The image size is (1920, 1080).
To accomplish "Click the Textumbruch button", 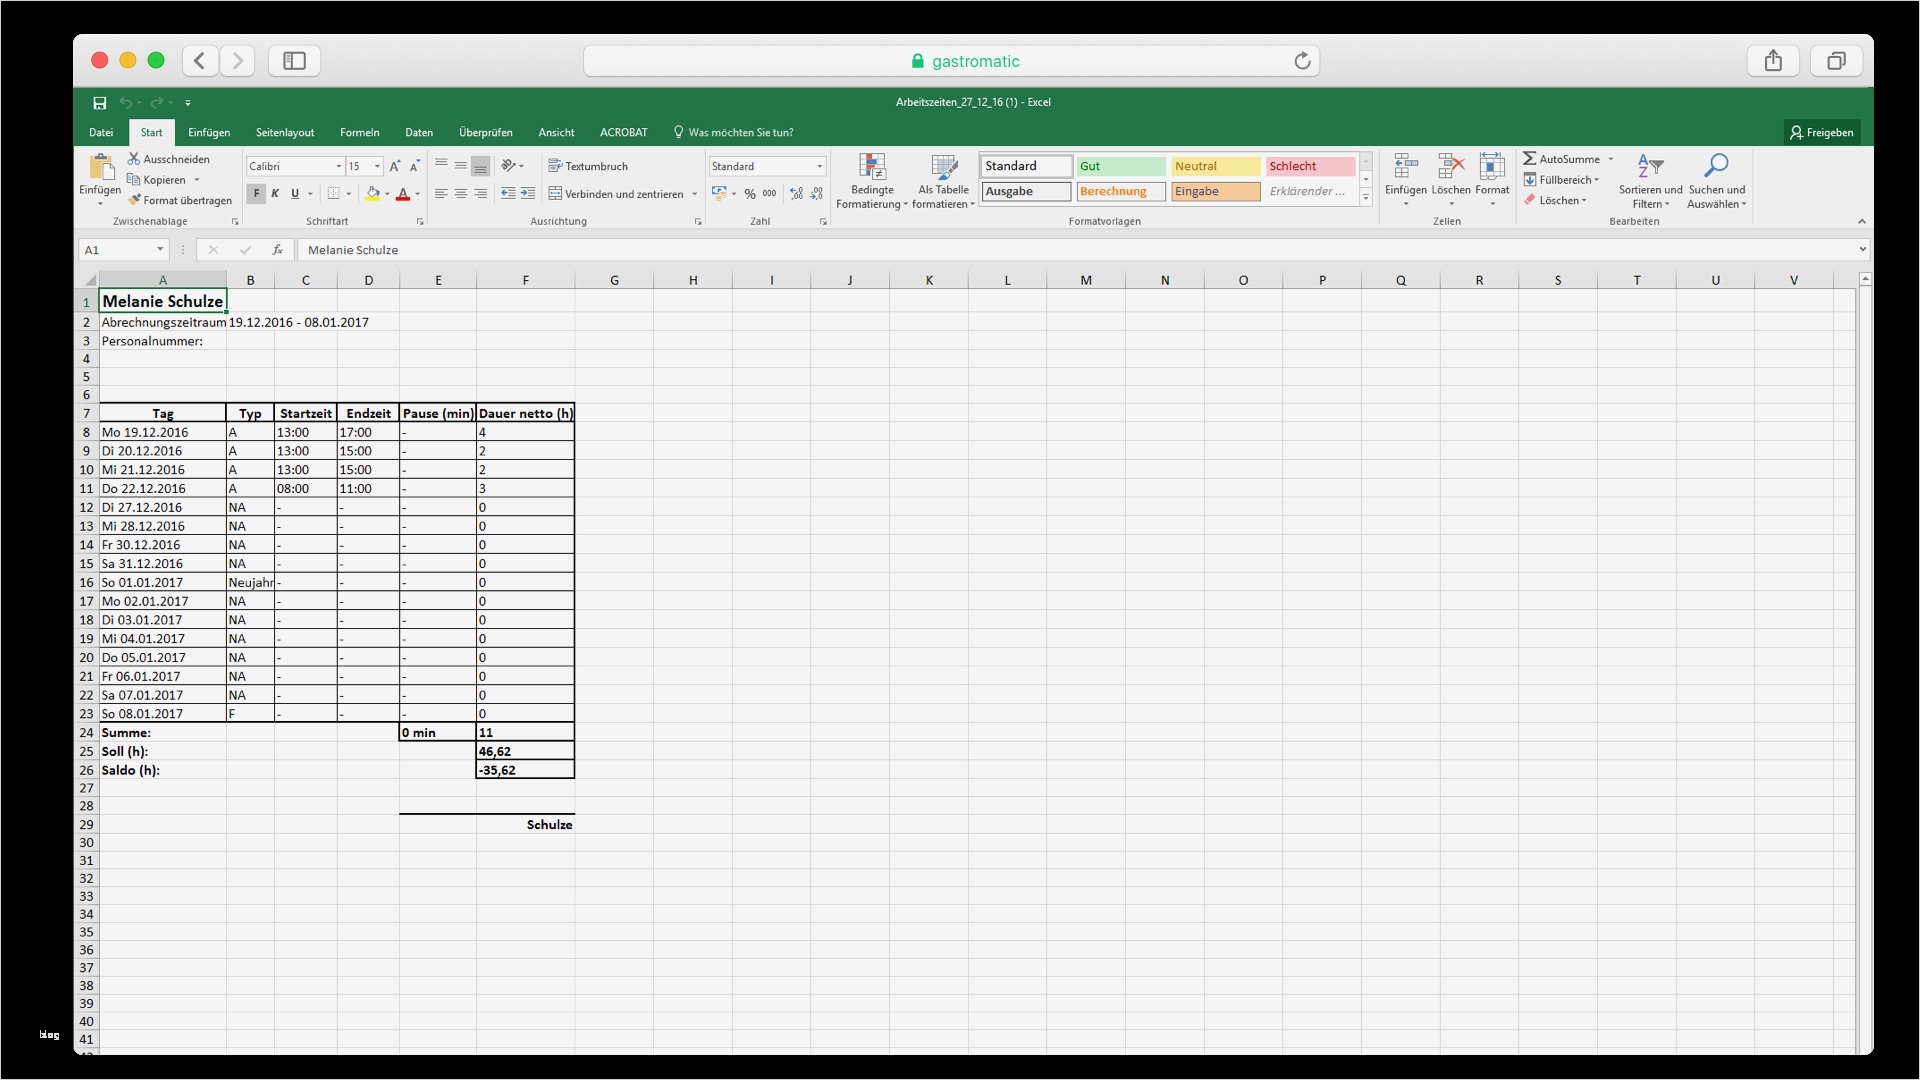I will pos(589,166).
